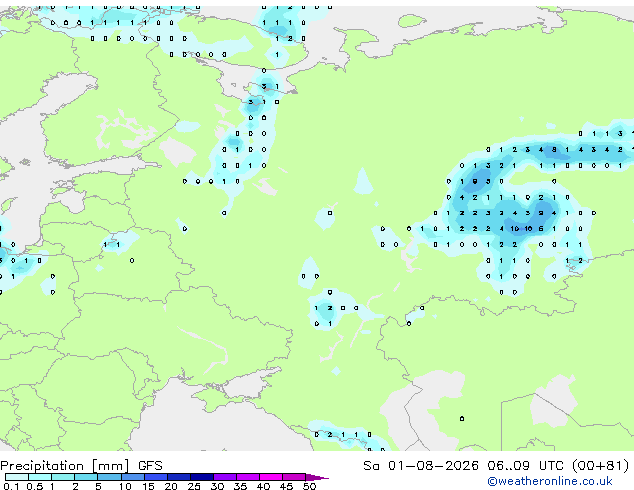634x490 pixels.
Task: Click the '06..09 UTC' time range
Action: (525, 466)
